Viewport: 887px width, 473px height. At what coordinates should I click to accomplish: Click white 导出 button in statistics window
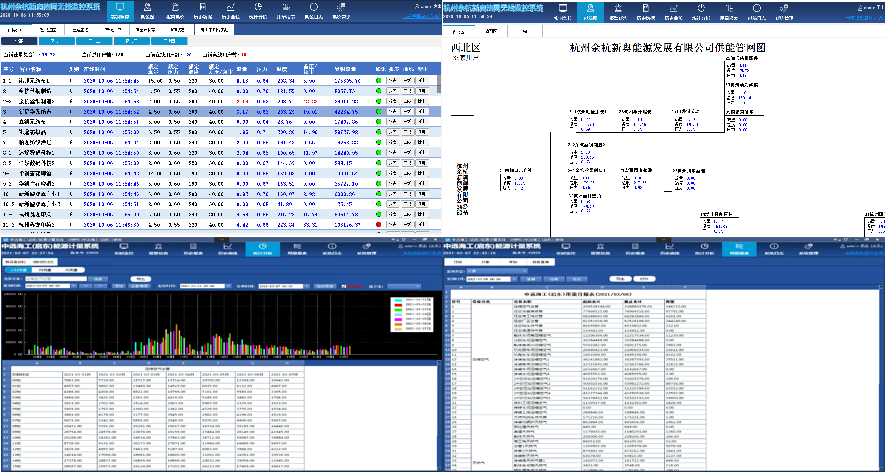tap(140, 279)
